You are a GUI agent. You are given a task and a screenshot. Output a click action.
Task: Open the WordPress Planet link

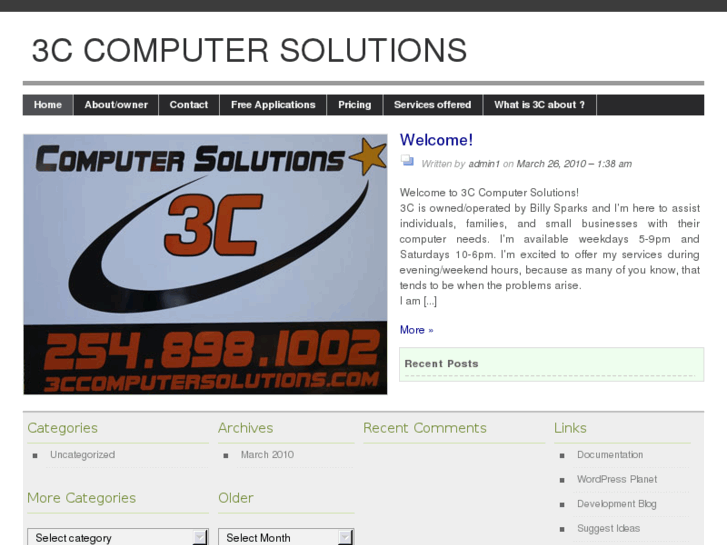tap(617, 479)
